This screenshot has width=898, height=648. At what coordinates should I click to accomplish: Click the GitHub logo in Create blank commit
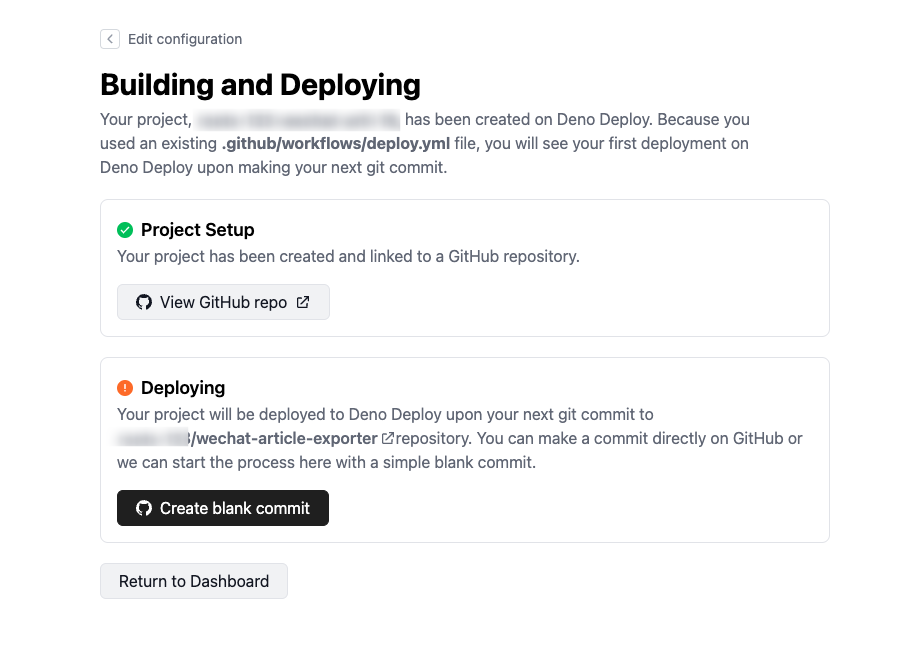coord(144,508)
